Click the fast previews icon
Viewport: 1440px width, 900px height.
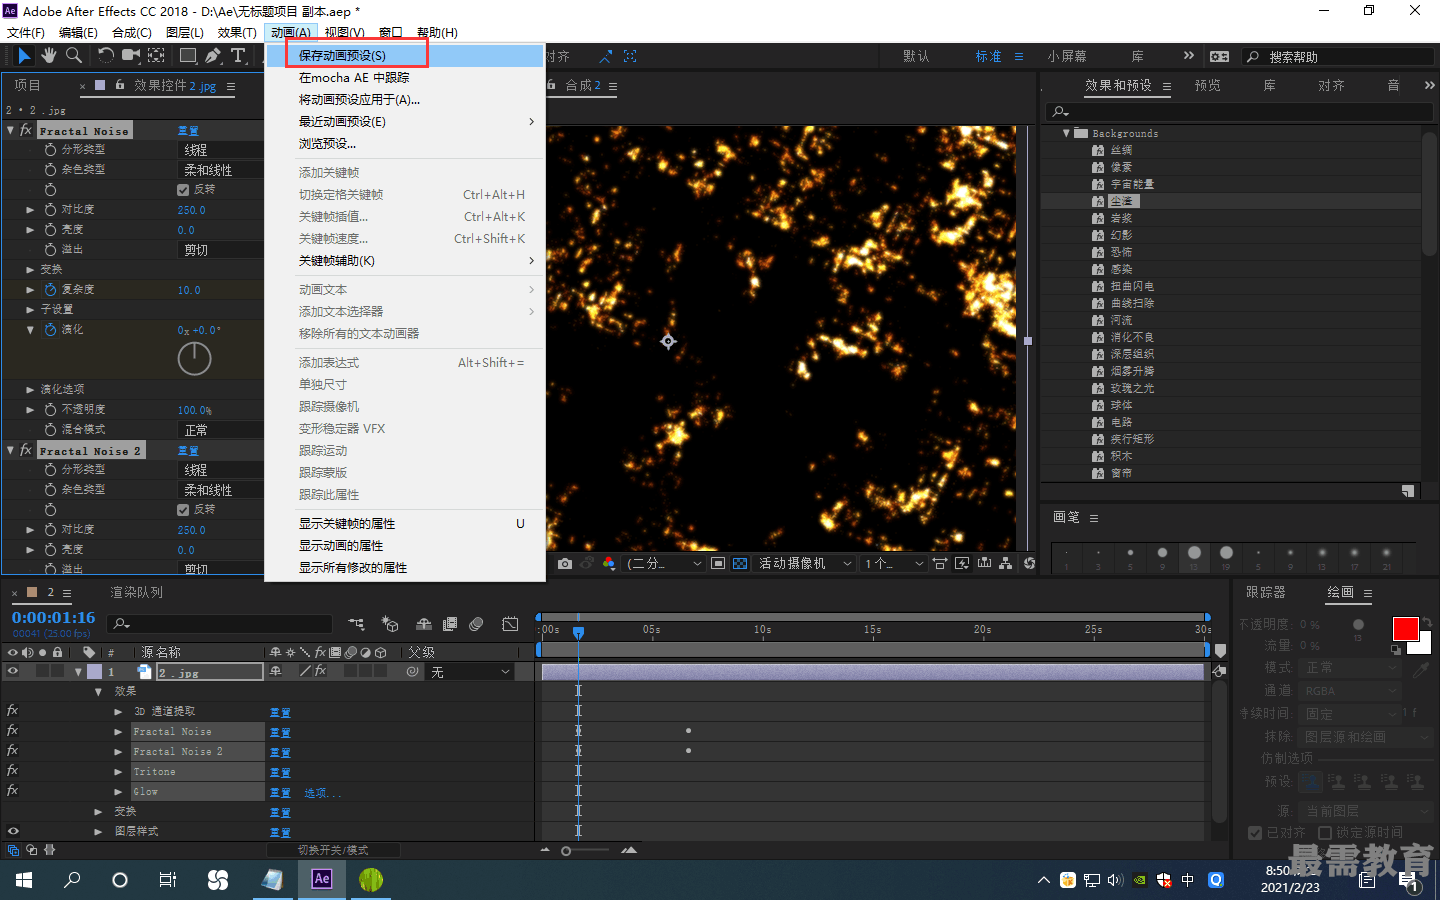pos(962,564)
